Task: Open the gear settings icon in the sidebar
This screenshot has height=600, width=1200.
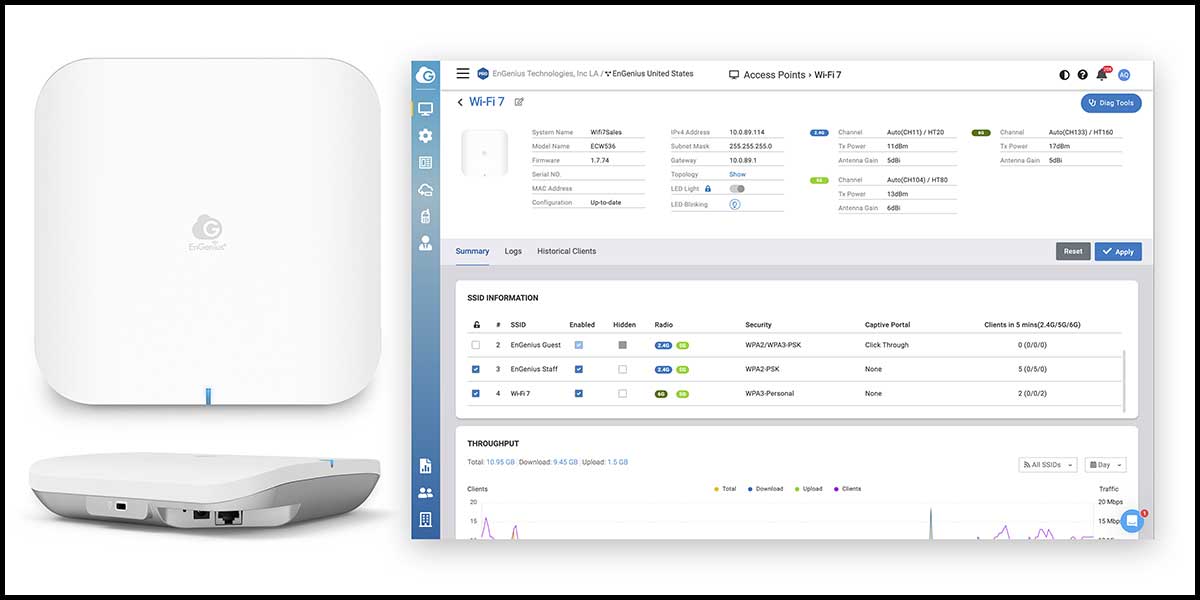Action: pos(425,136)
